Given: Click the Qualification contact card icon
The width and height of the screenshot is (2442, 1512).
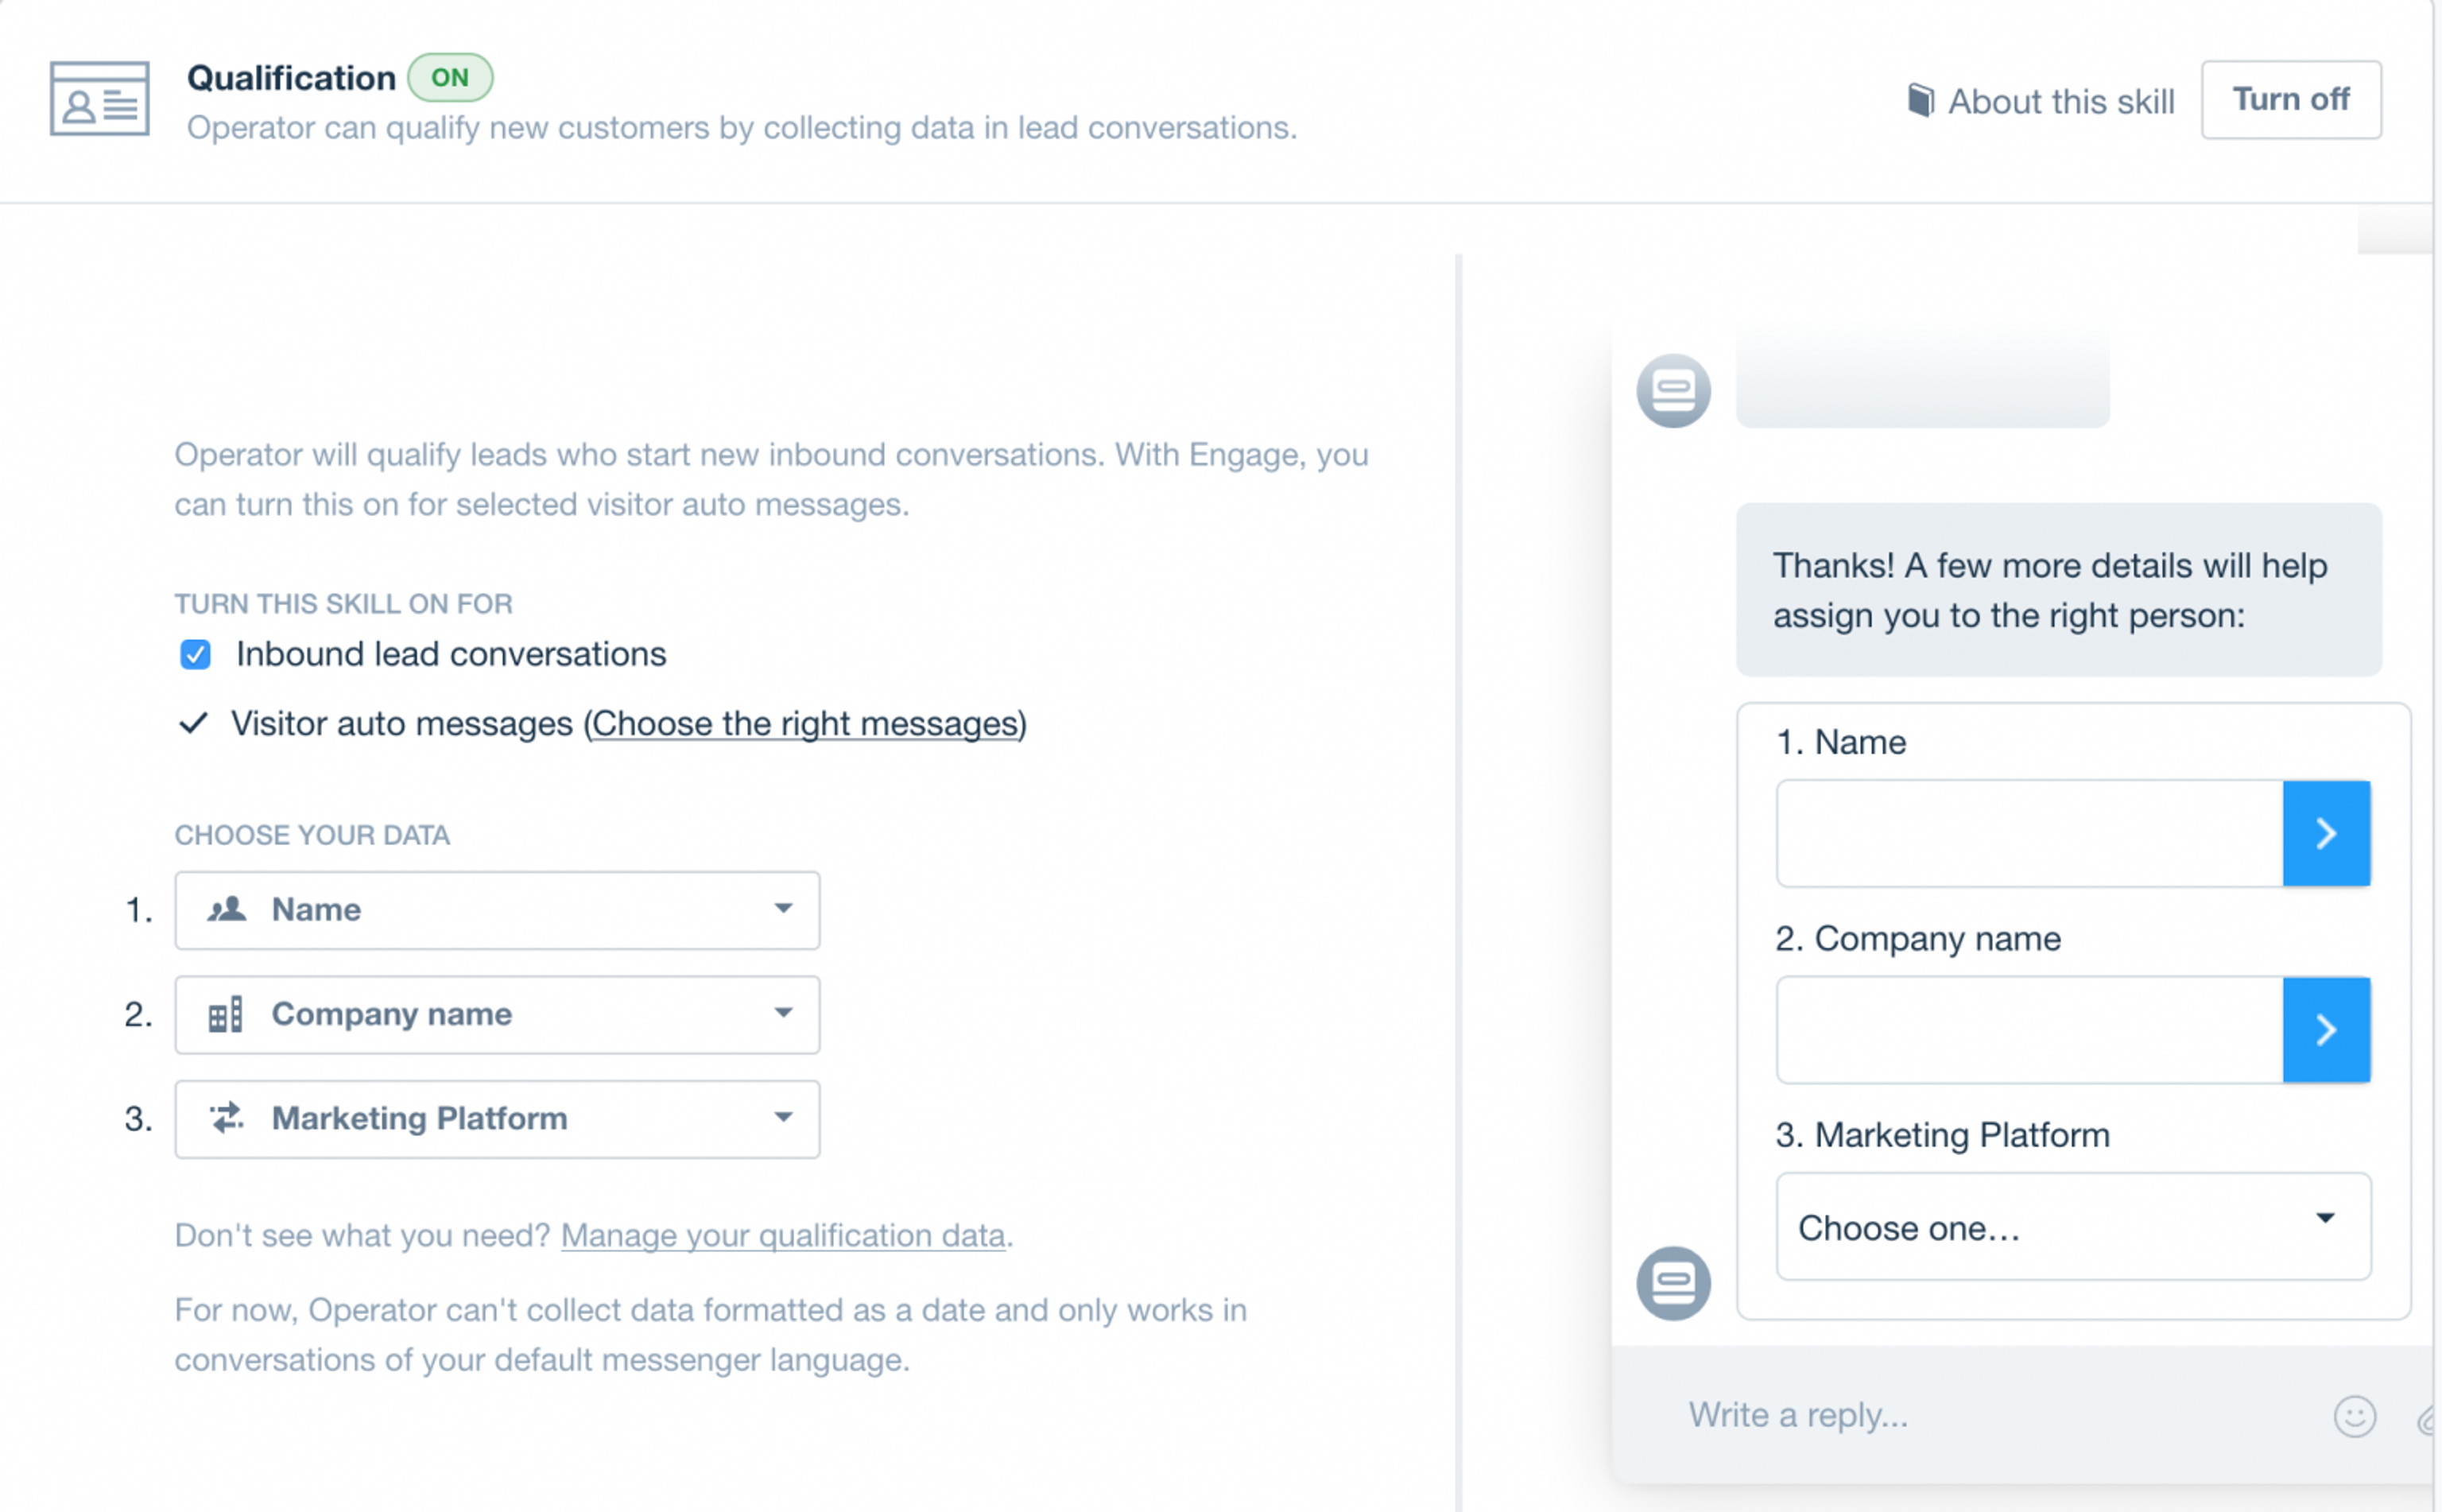Looking at the screenshot, I should [x=99, y=98].
